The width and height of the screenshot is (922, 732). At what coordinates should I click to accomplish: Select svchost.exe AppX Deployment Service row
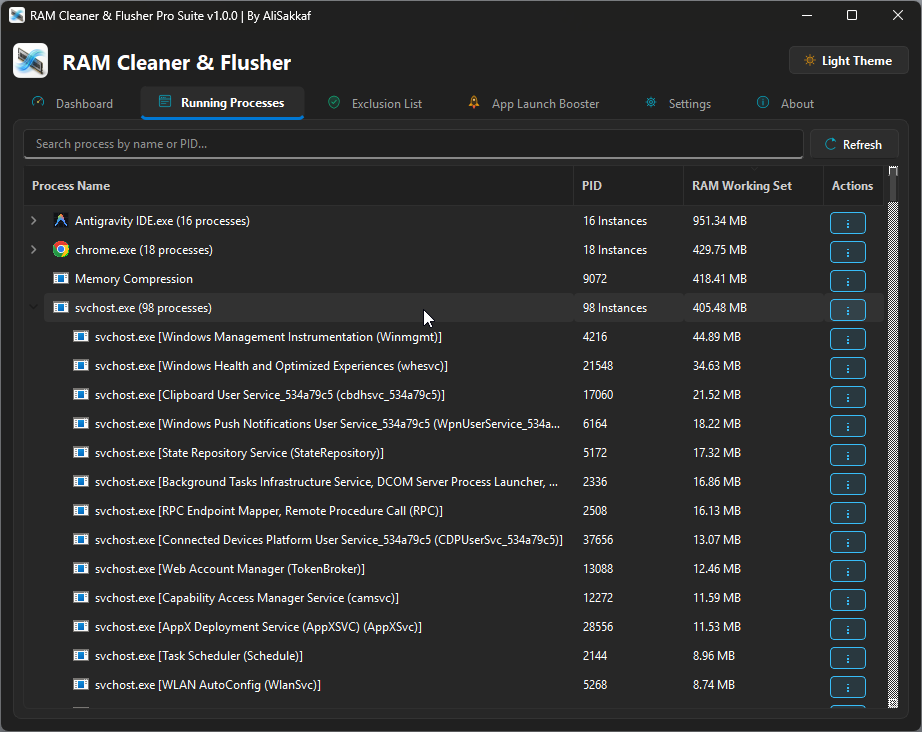453,627
